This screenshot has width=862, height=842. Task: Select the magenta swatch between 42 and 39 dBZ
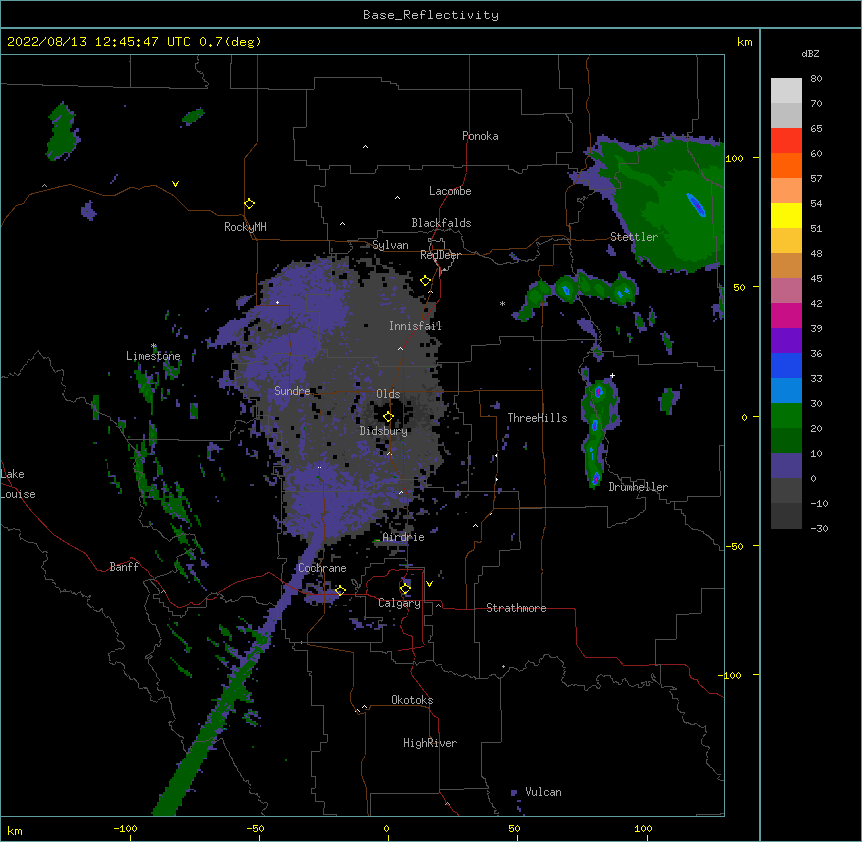(786, 315)
